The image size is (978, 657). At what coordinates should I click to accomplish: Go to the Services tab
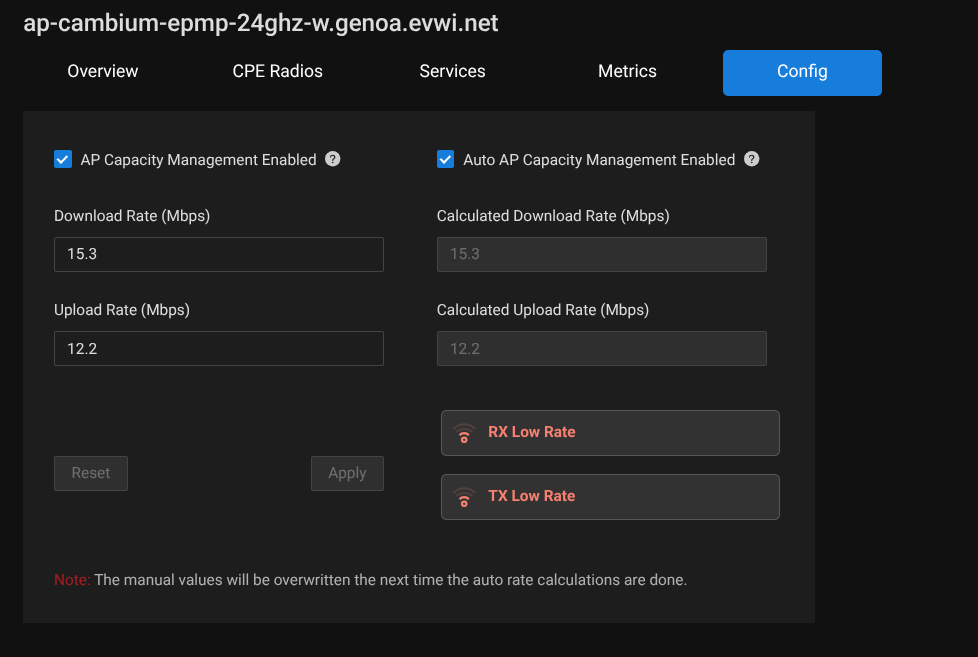click(x=452, y=72)
